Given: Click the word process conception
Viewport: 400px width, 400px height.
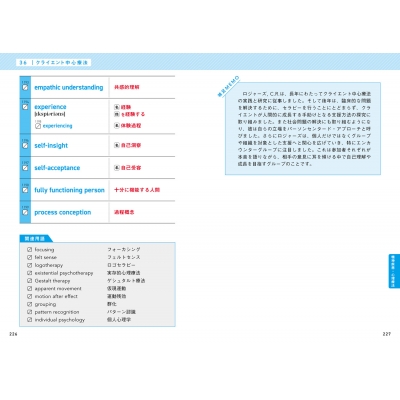Looking at the screenshot, I should [63, 212].
